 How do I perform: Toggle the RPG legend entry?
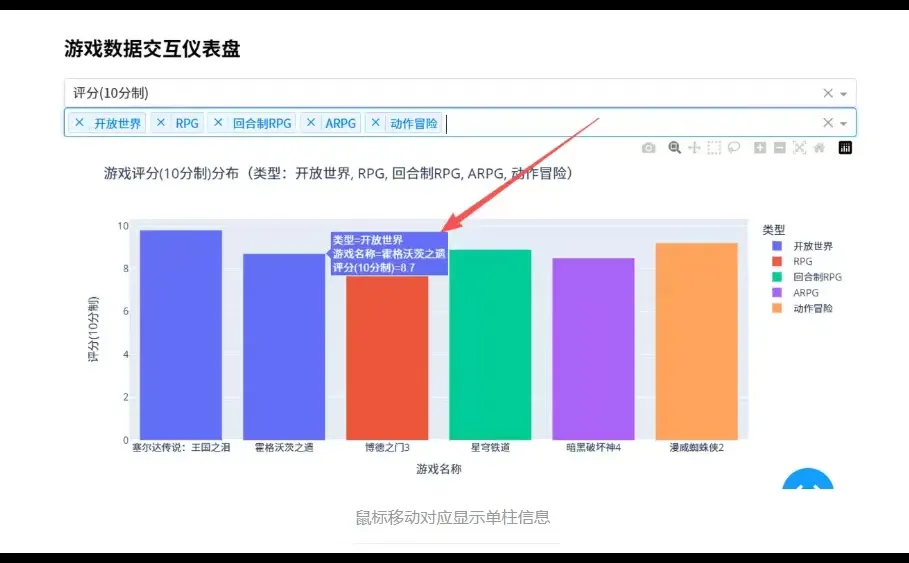click(792, 261)
